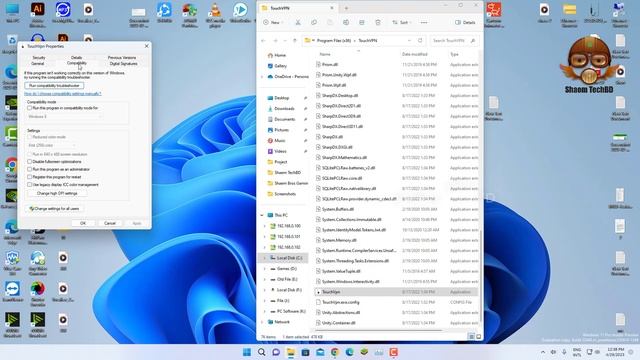Click the Cut icon in Explorer toolbar
Screen dimensions: 640x360
[x=298, y=22]
